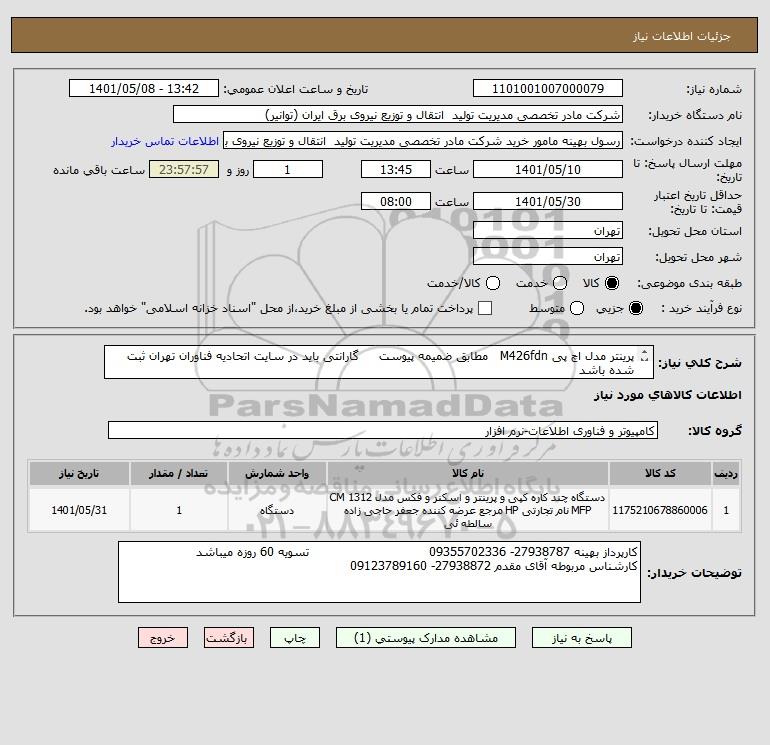Click the بازگشت back button
The image size is (770, 745).
click(229, 638)
